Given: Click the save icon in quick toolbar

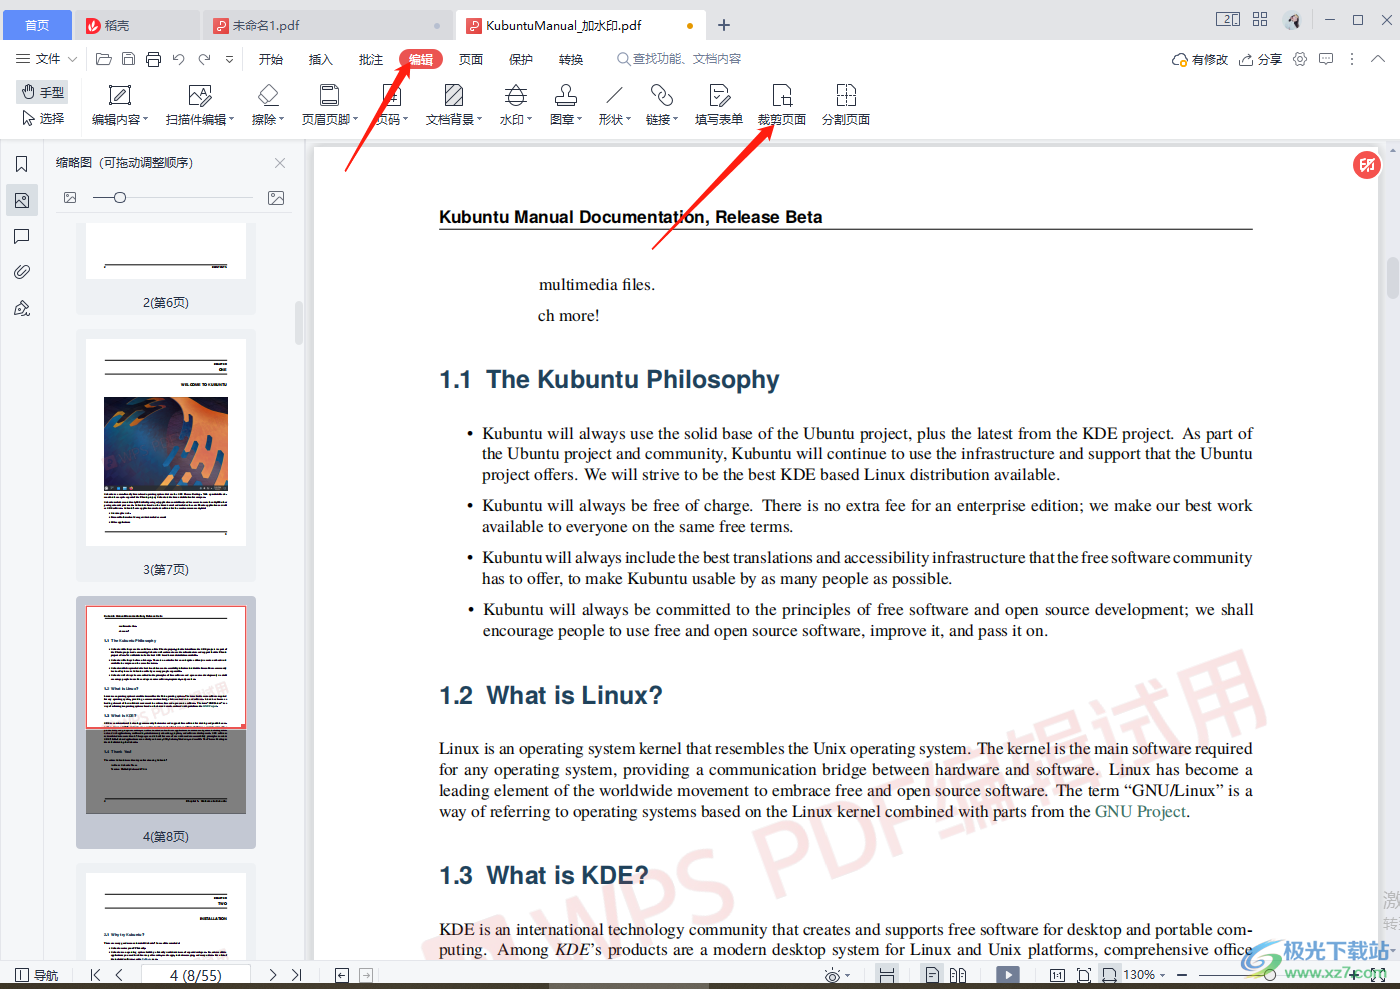Looking at the screenshot, I should coord(129,59).
